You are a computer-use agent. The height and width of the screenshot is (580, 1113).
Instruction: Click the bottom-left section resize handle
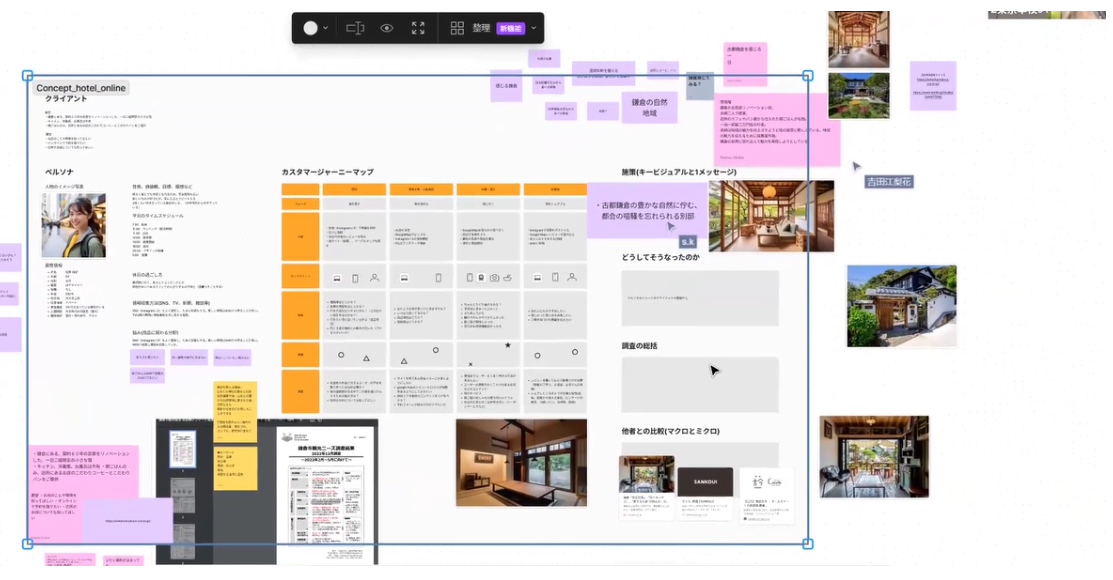pyautogui.click(x=27, y=544)
